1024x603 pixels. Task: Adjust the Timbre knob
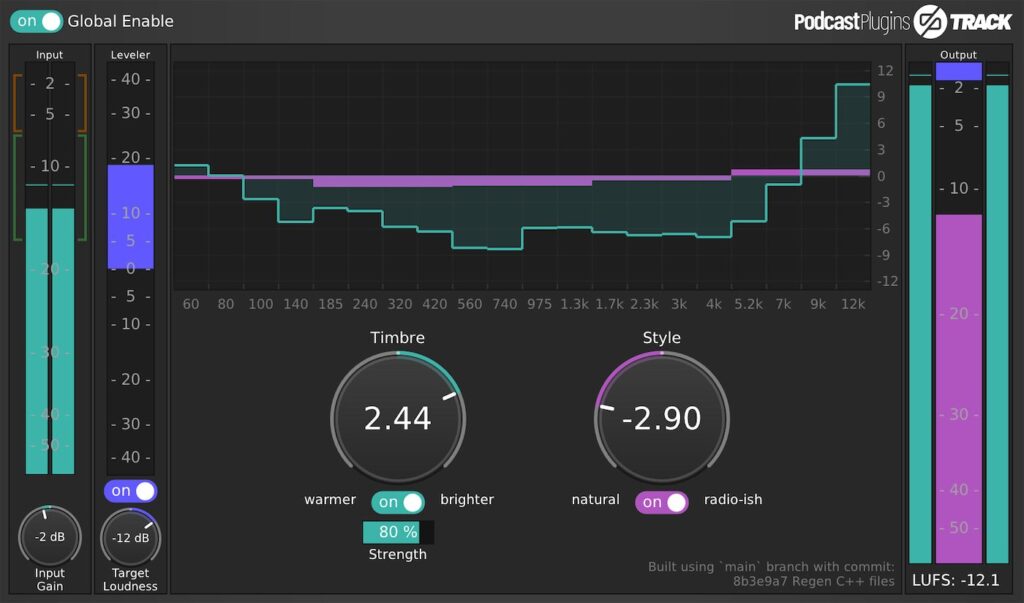(398, 418)
